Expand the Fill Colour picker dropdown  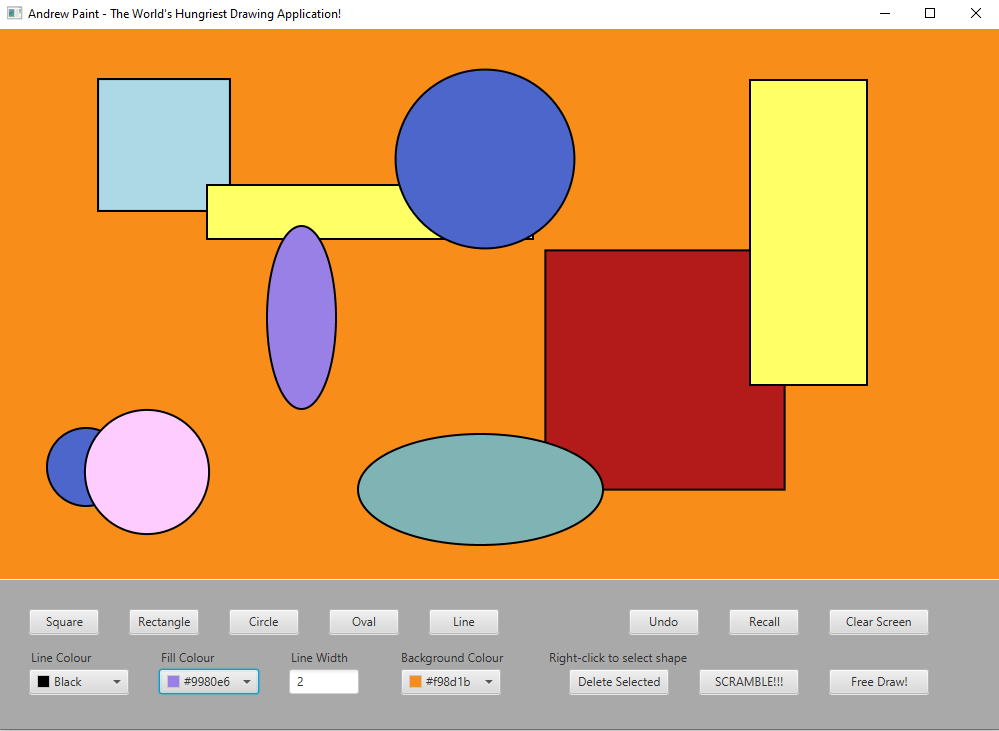tap(209, 682)
